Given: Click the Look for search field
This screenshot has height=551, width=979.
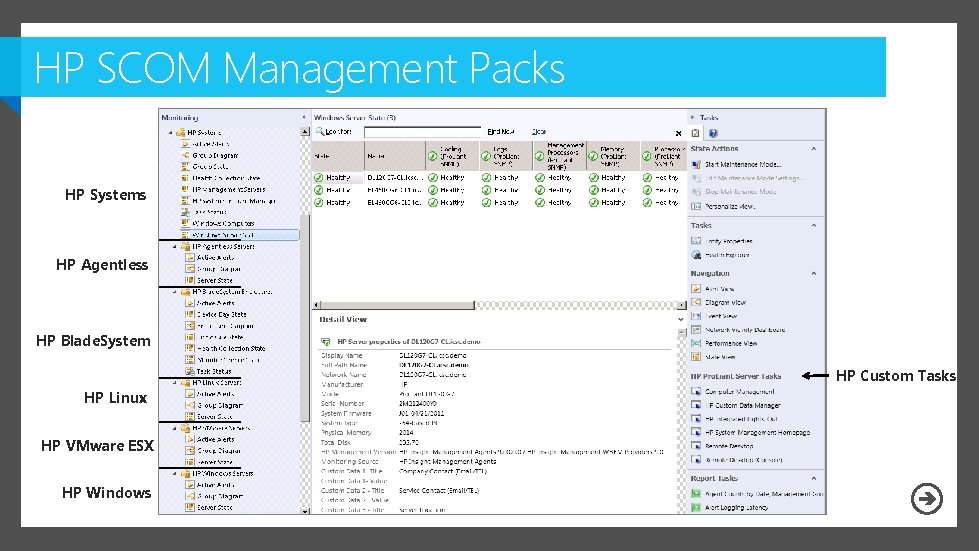Looking at the screenshot, I should coord(422,132).
